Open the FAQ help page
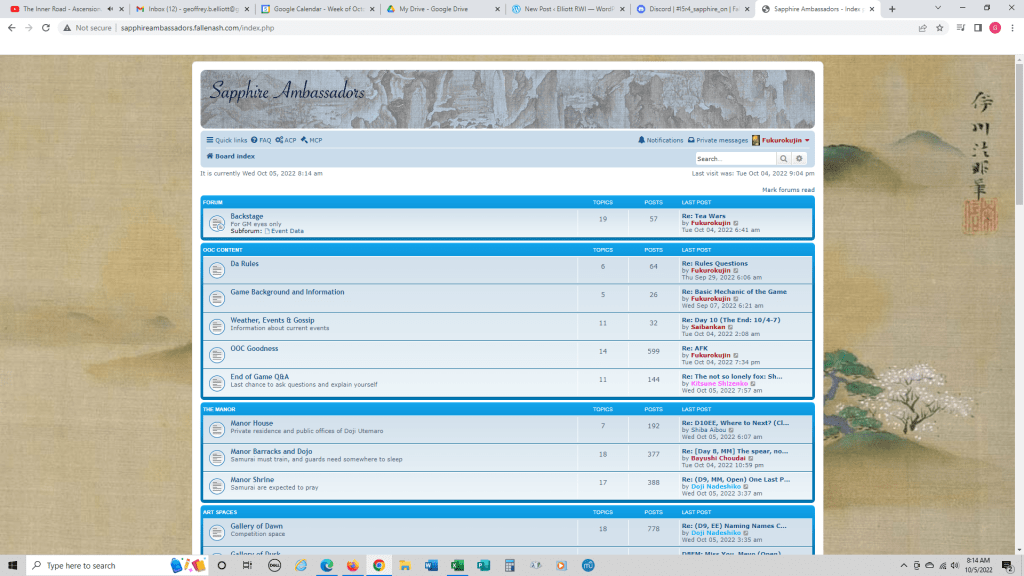The image size is (1024, 576). 261,140
